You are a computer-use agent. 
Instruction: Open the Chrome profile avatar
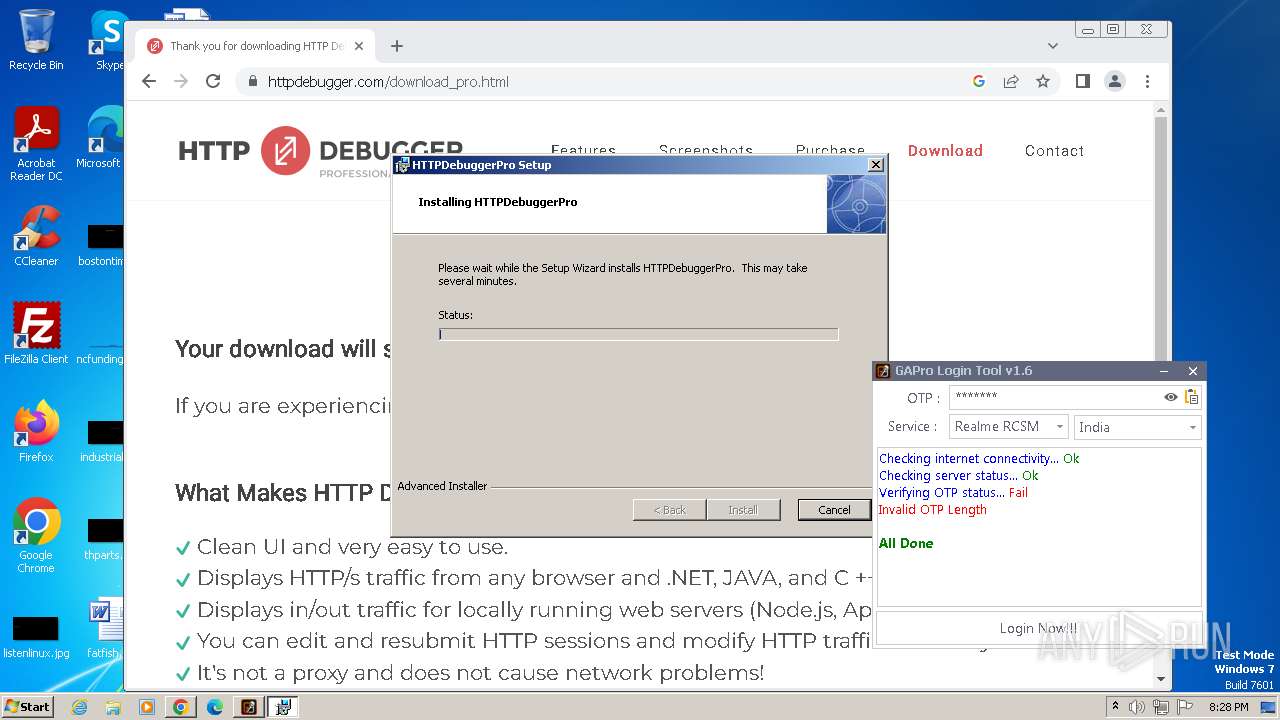[1115, 82]
